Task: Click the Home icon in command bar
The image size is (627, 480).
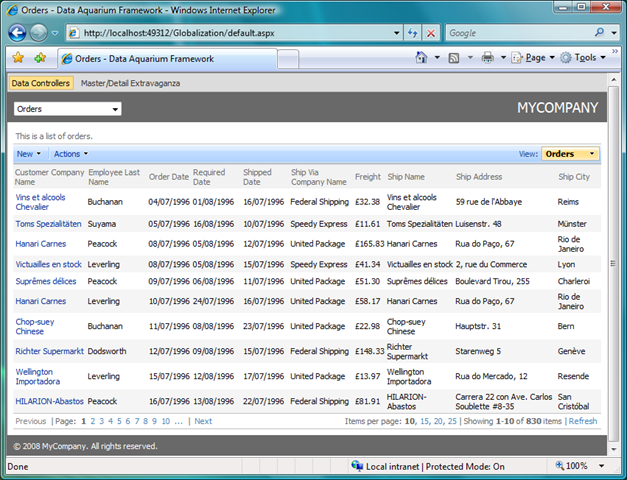Action: click(421, 58)
